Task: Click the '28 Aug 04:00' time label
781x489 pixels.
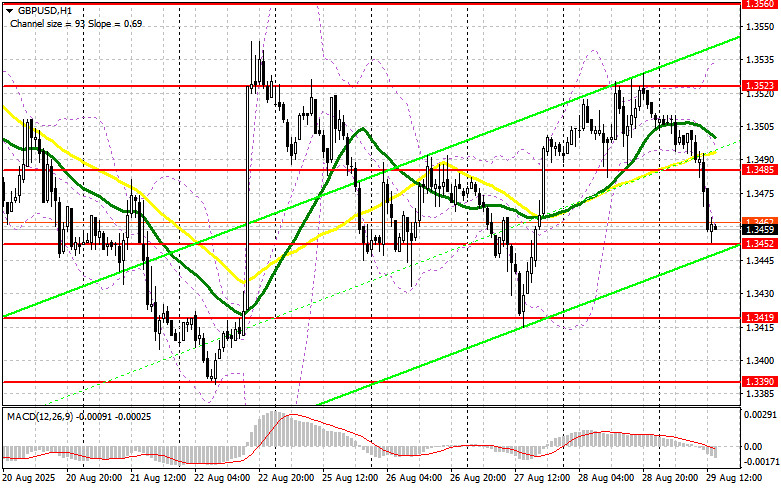Action: pos(606,478)
